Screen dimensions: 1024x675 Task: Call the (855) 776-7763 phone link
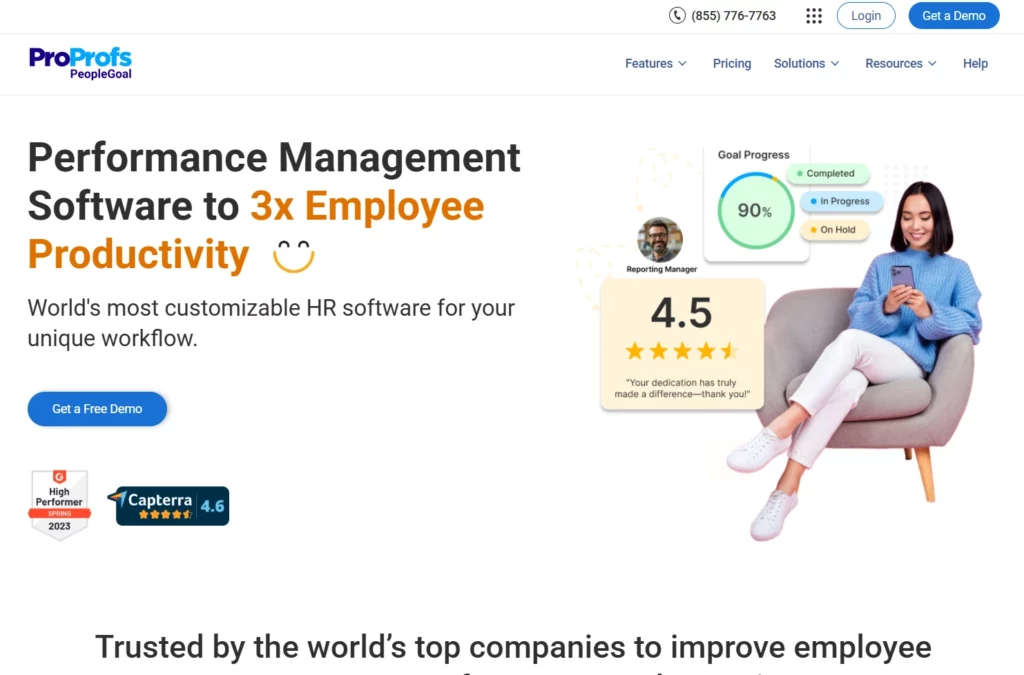(735, 15)
